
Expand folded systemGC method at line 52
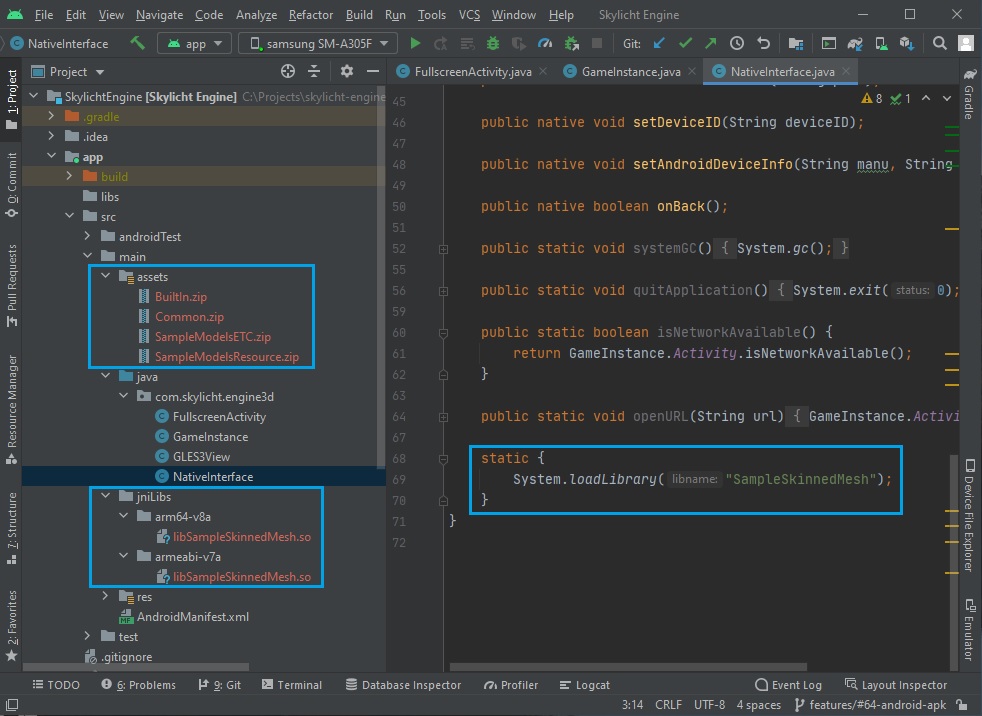[x=443, y=249]
